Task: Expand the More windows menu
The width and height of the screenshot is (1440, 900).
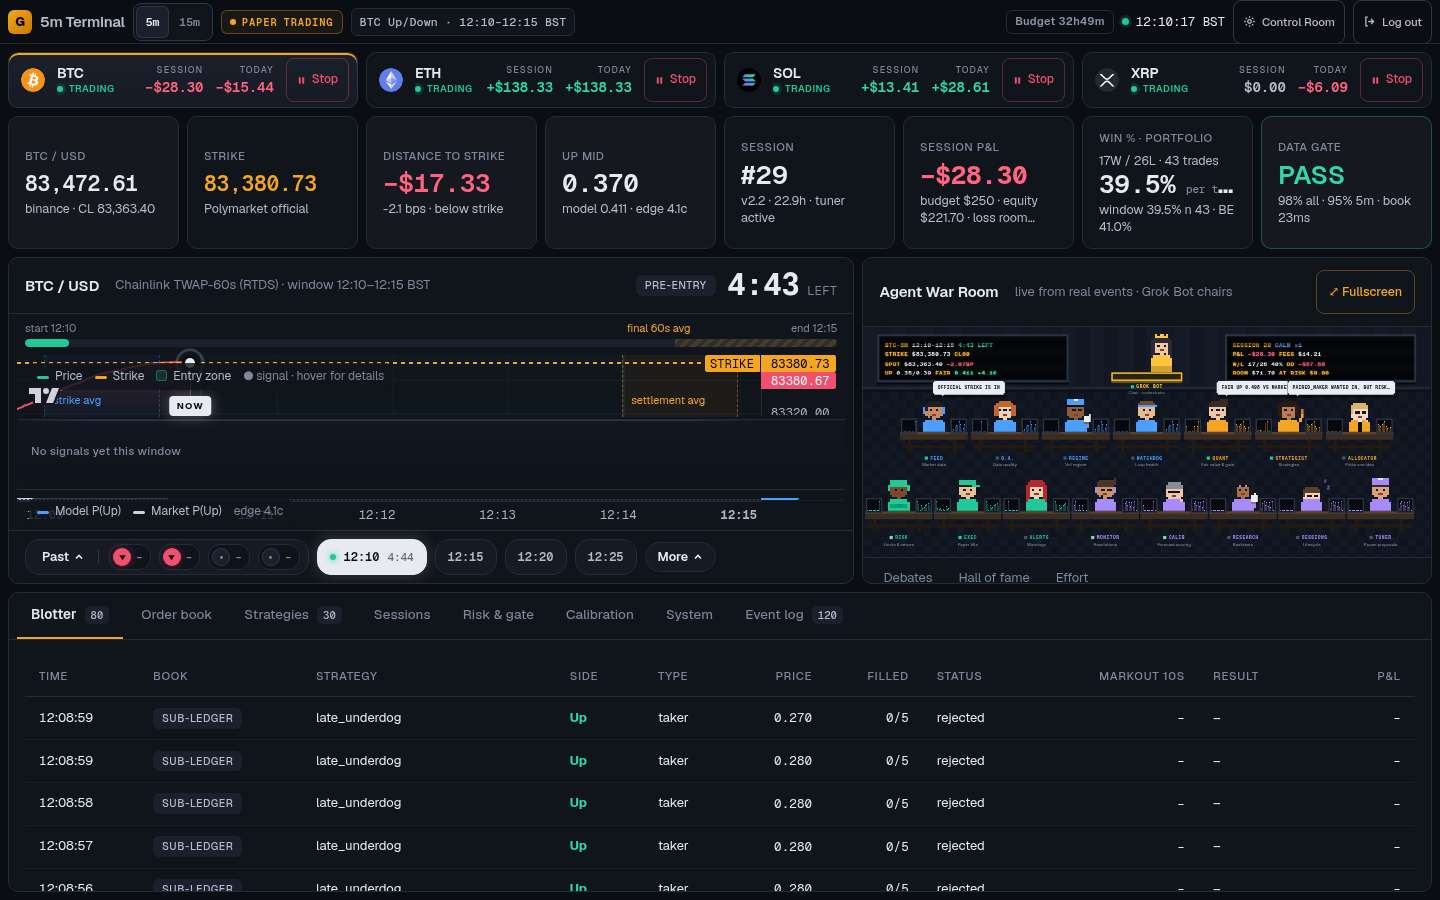Action: click(680, 557)
